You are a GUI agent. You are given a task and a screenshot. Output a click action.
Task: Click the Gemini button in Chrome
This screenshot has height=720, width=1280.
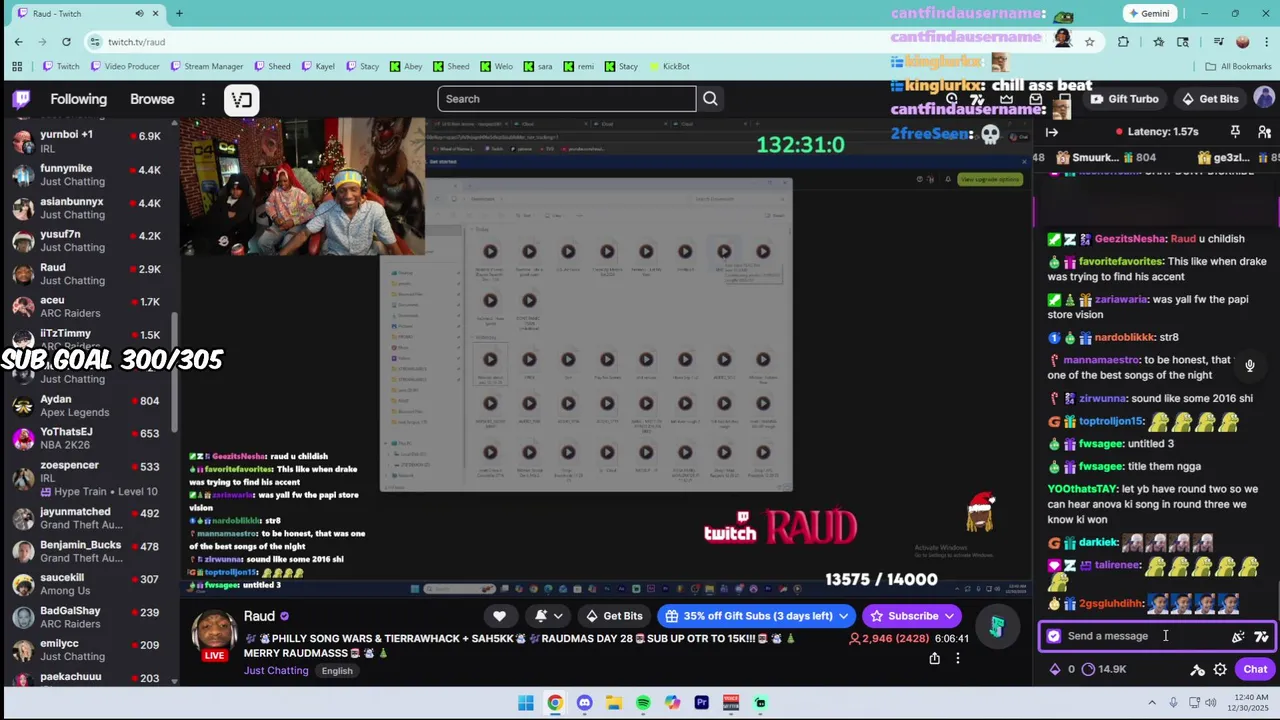(1148, 13)
